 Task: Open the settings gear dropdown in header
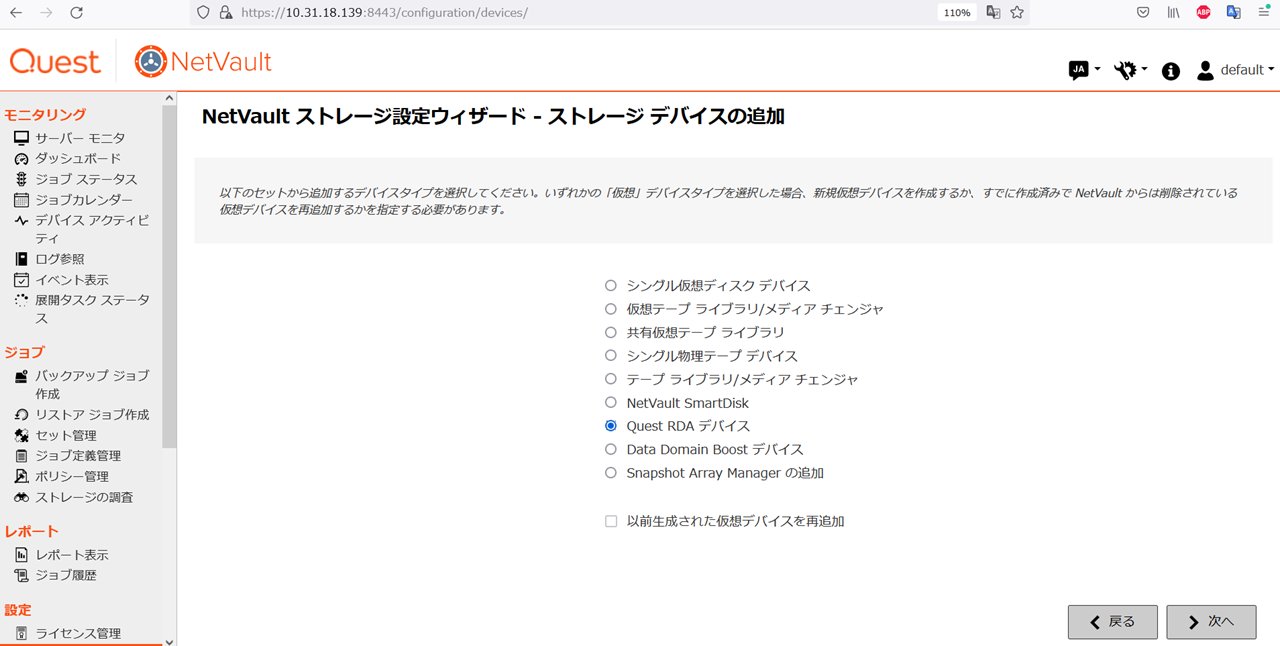(x=1131, y=70)
